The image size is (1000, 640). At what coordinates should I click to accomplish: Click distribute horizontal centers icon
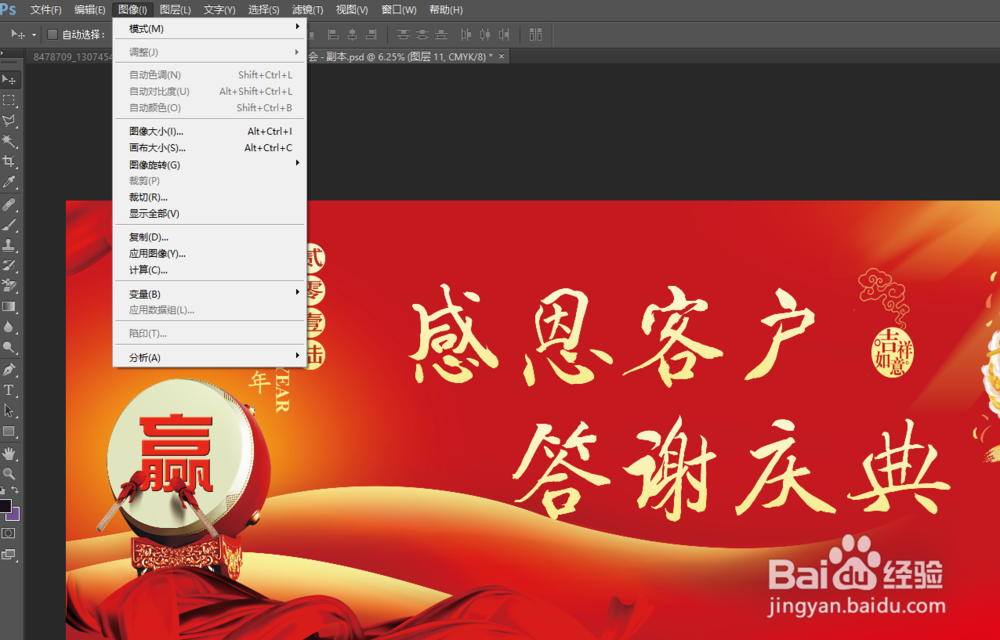tap(485, 34)
